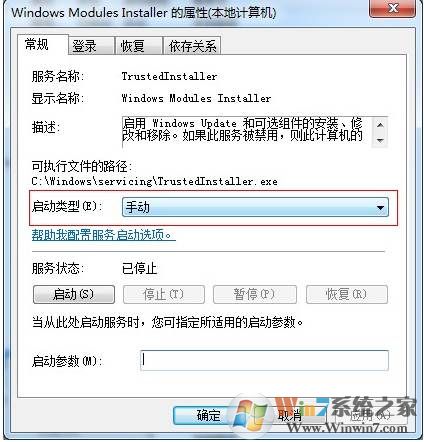Click into the 启动参数 input field
Viewport: 424px width, 442px height.
pos(264,360)
